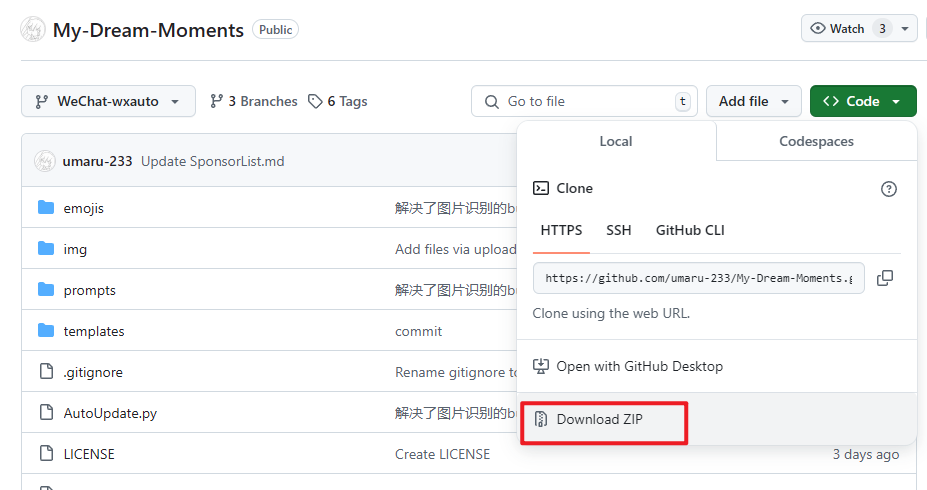The image size is (927, 490).
Task: Click the Watch button label
Action: click(847, 28)
